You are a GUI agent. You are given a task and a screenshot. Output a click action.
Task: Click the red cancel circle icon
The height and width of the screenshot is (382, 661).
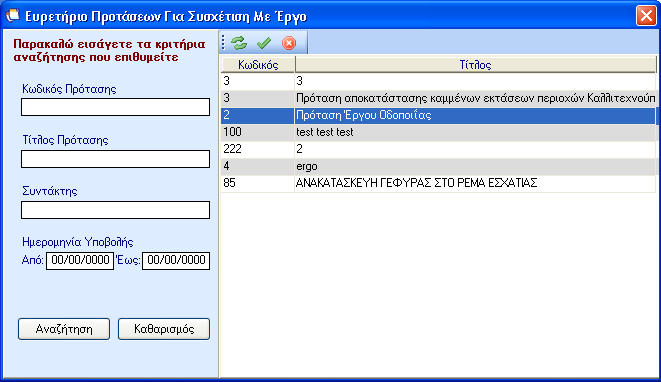289,43
